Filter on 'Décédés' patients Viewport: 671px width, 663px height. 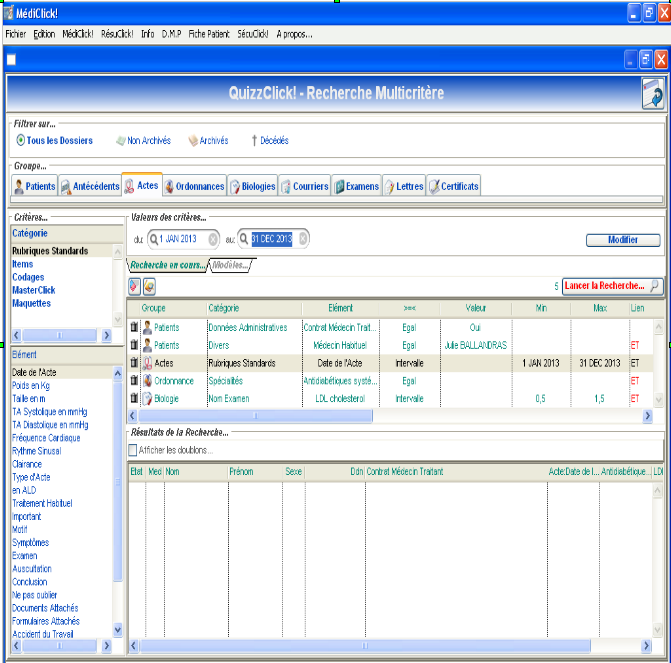tap(270, 140)
